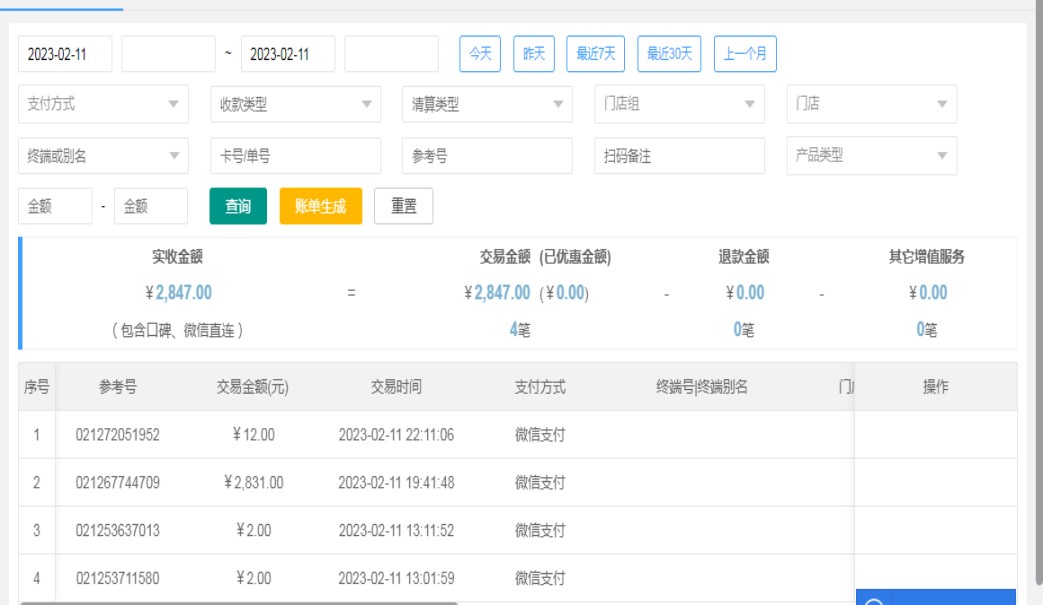1043x605 pixels.
Task: Choose the 上一个月 date shortcut
Action: [745, 54]
